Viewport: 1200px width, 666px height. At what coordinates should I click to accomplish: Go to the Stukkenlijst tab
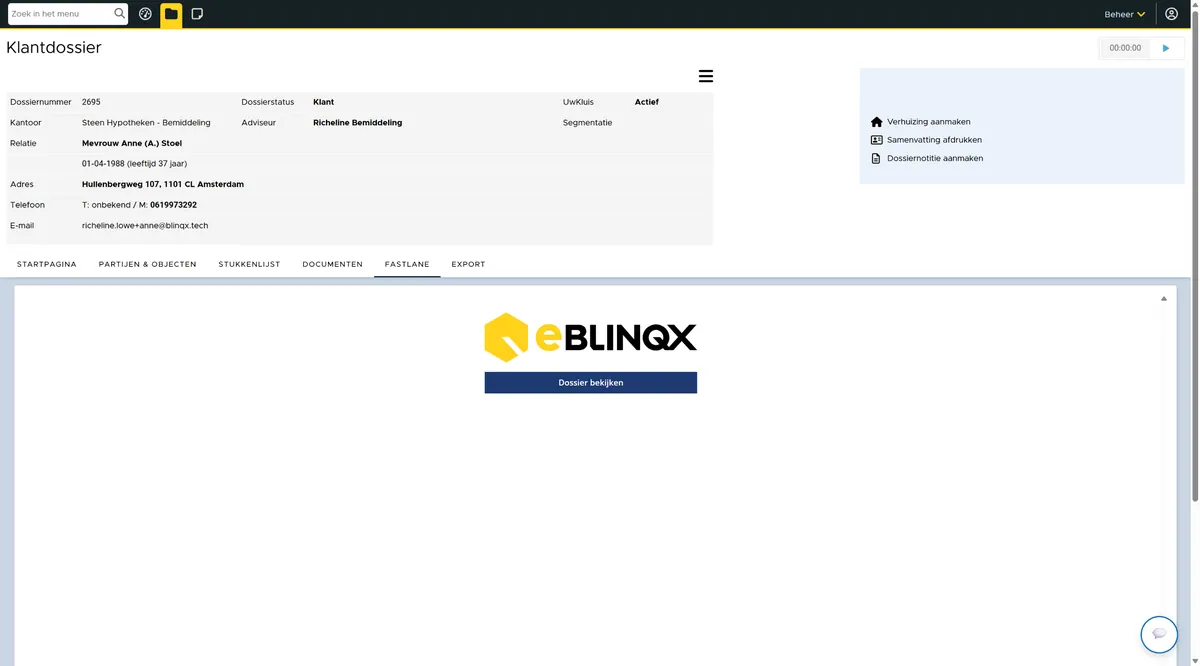pyautogui.click(x=249, y=264)
